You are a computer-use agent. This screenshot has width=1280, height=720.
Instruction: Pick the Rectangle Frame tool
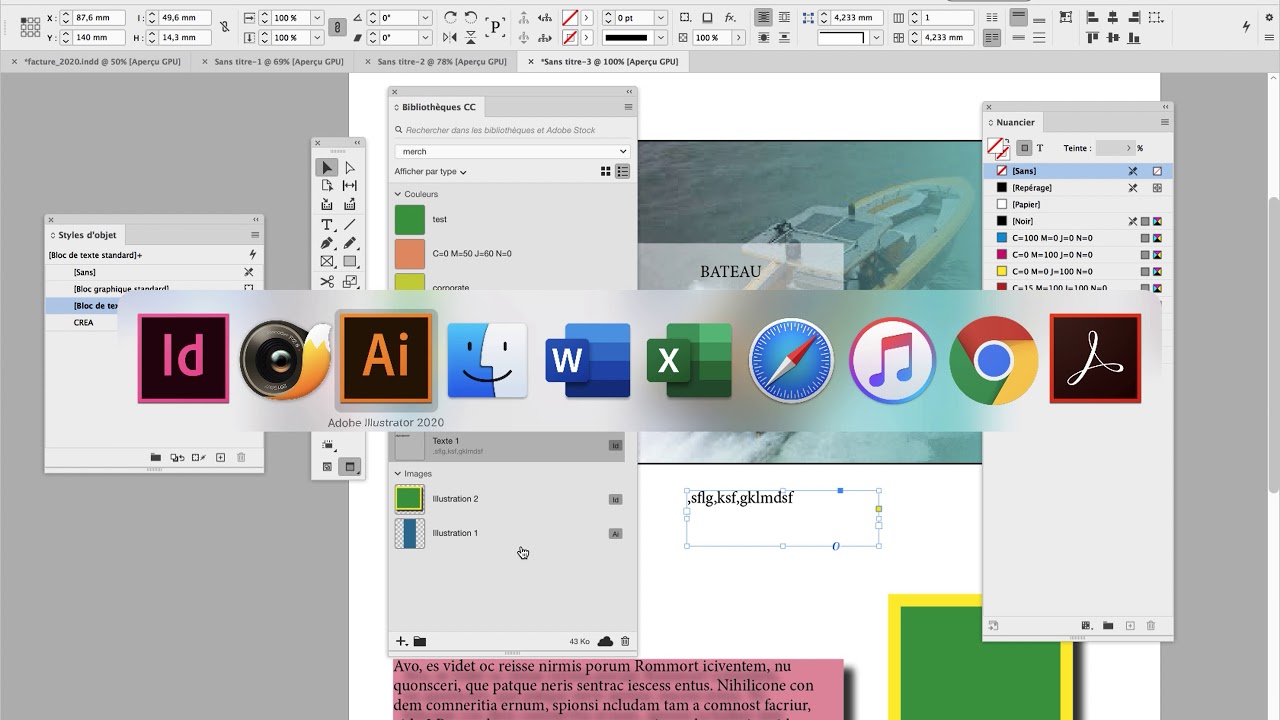point(327,262)
